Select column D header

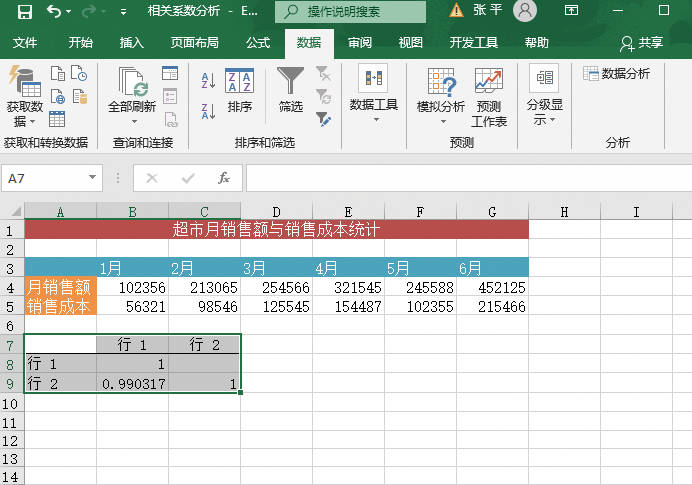276,212
